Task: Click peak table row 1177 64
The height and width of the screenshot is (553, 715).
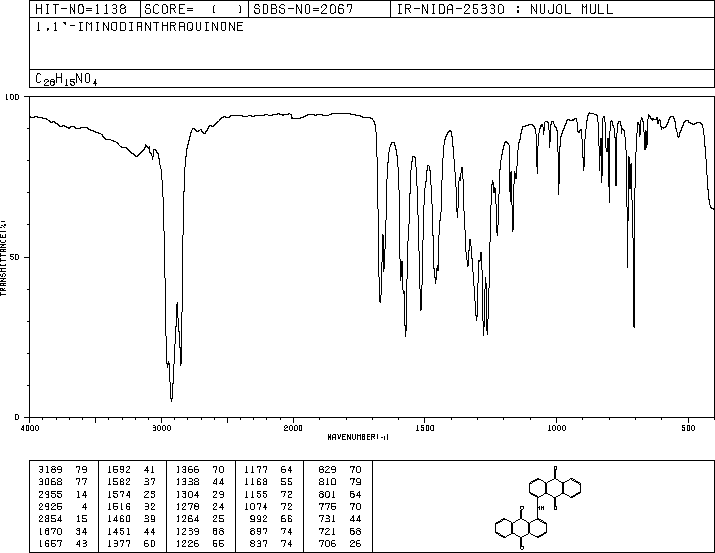Action: [x=269, y=470]
